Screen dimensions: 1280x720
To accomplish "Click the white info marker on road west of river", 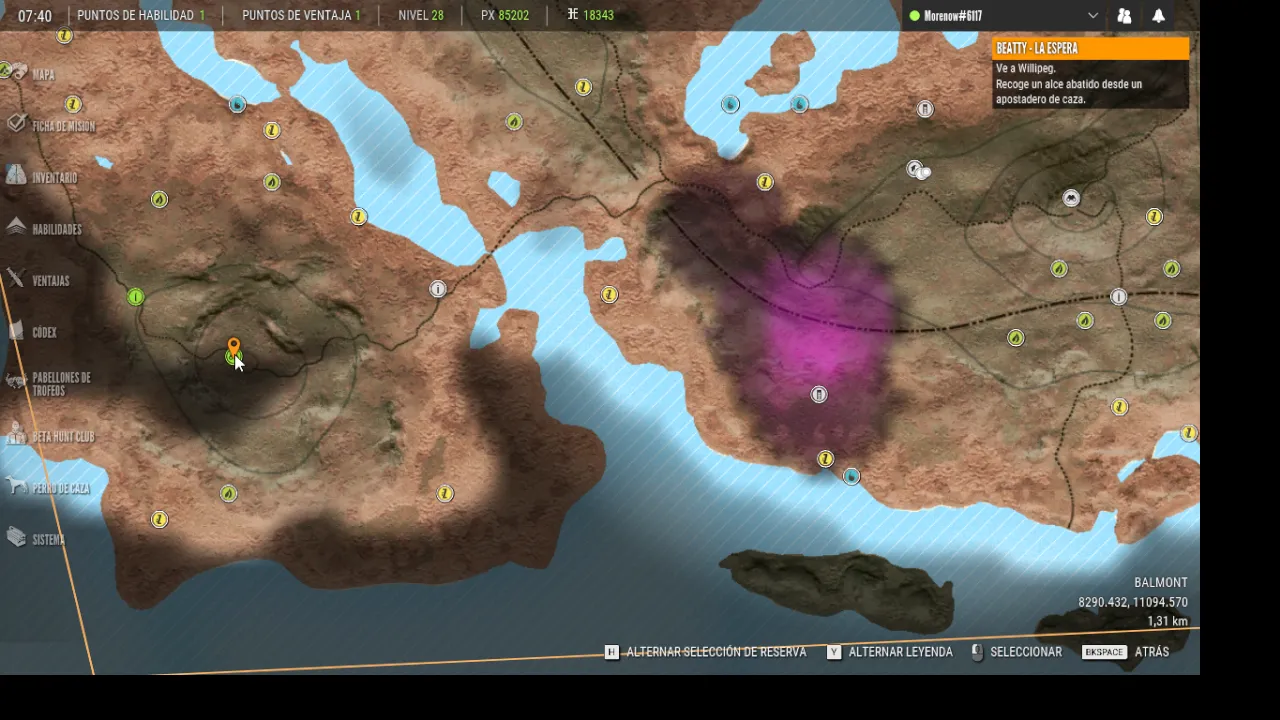I will [x=438, y=289].
